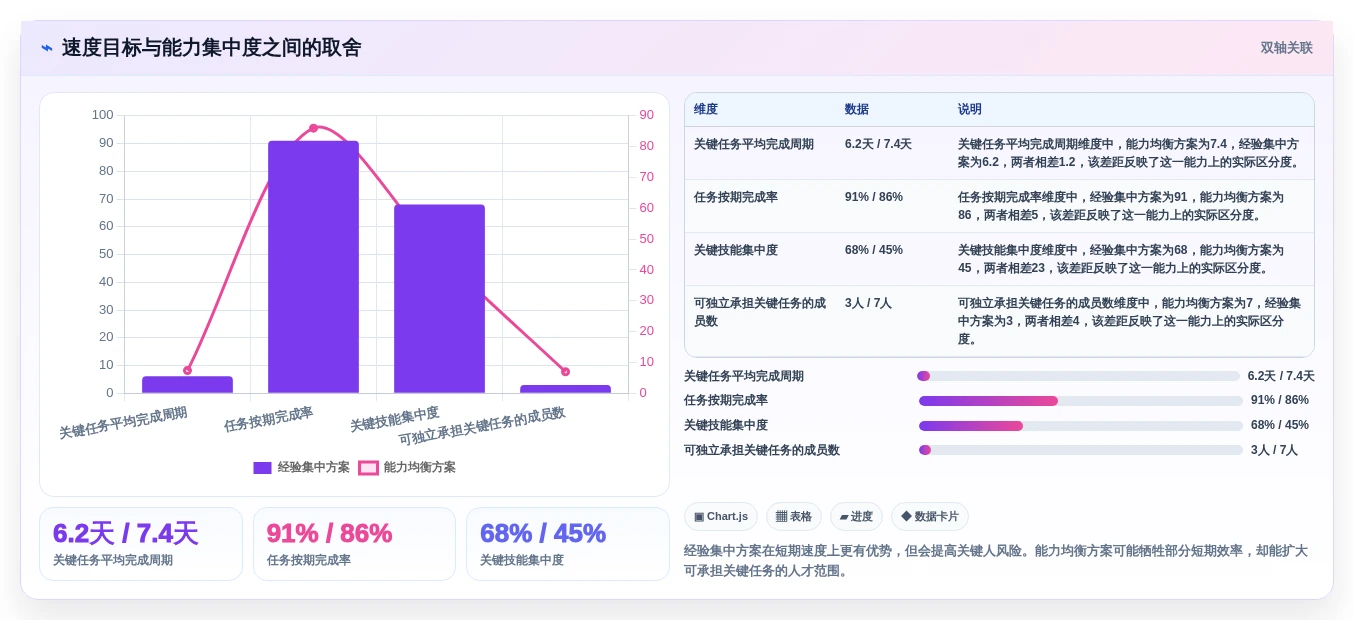Click the progress bar for 可独立承担关键任务的成员数
This screenshot has width=1354, height=620.
tap(1081, 450)
